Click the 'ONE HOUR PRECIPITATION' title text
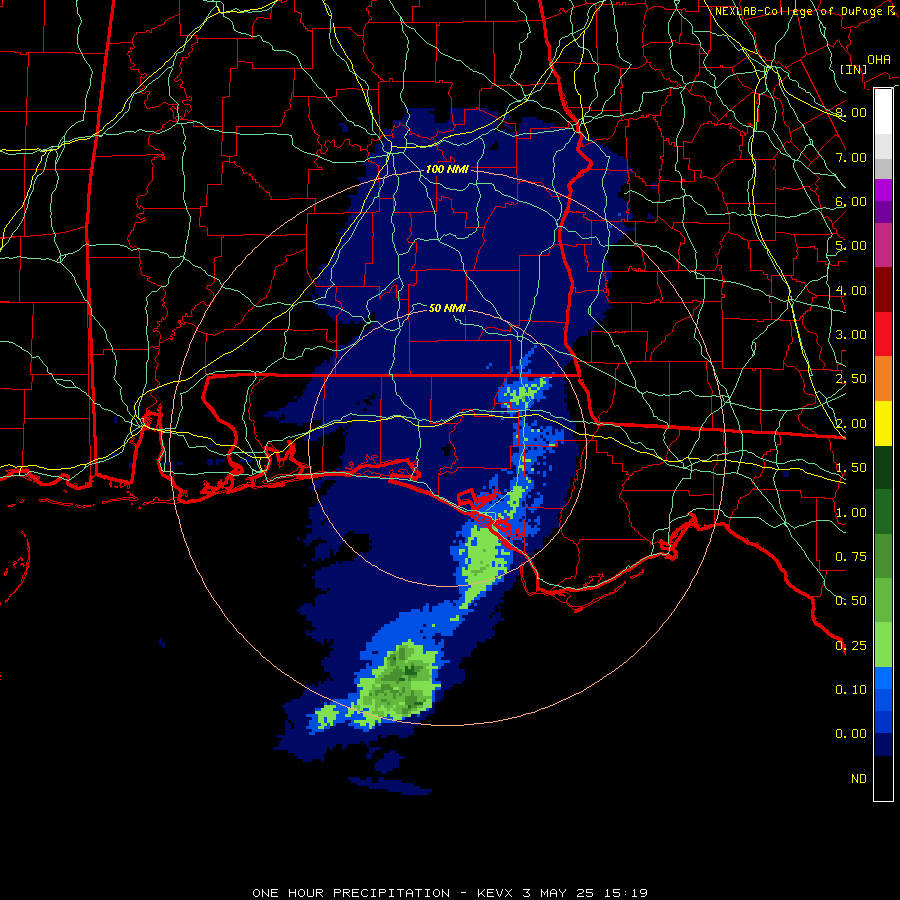The height and width of the screenshot is (900, 900). [x=351, y=893]
